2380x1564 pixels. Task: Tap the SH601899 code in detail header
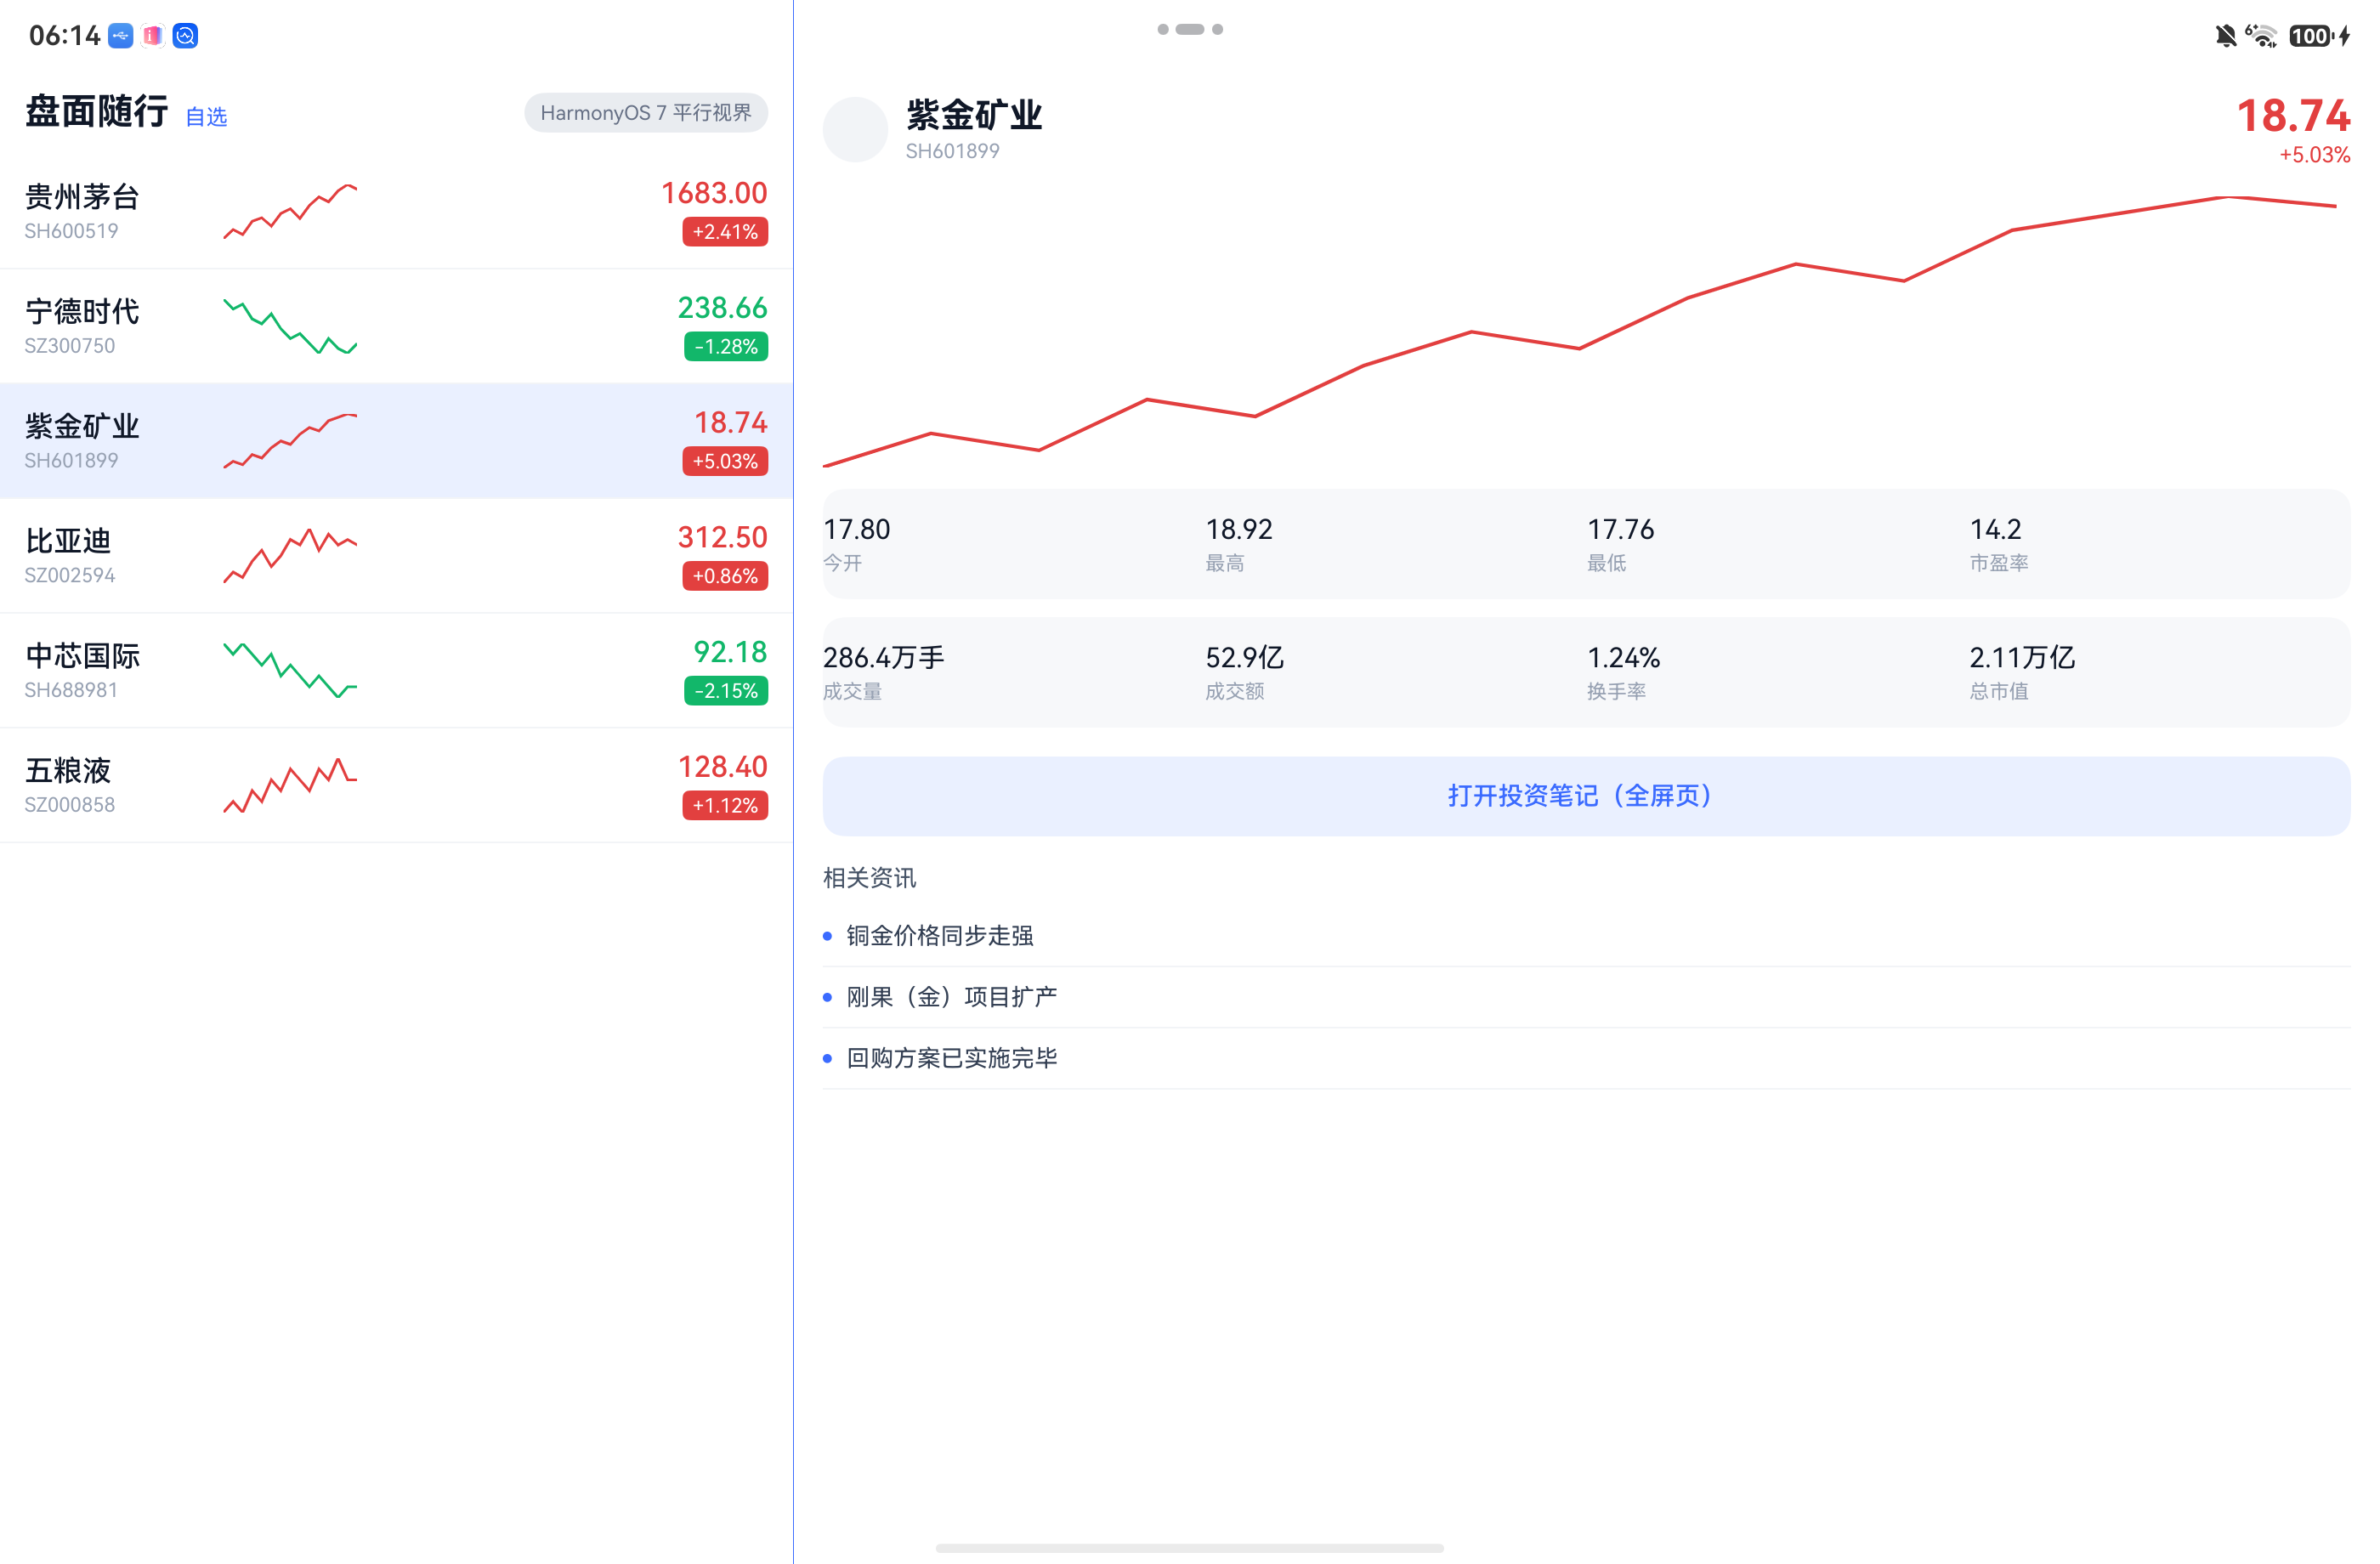point(952,151)
